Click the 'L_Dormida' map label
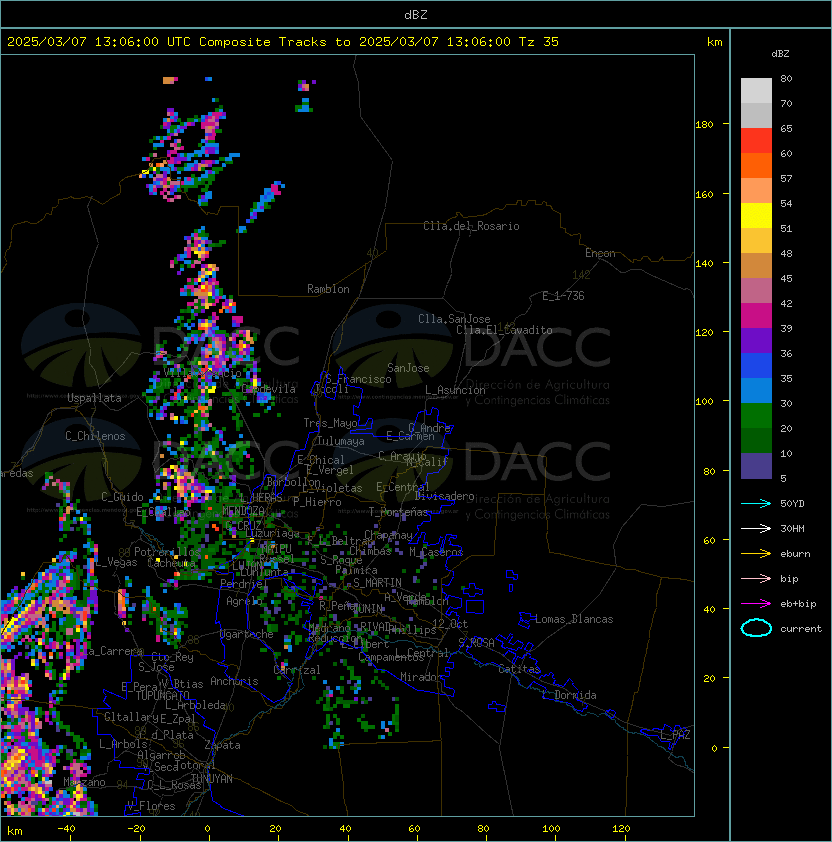The height and width of the screenshot is (842, 832). (x=569, y=695)
